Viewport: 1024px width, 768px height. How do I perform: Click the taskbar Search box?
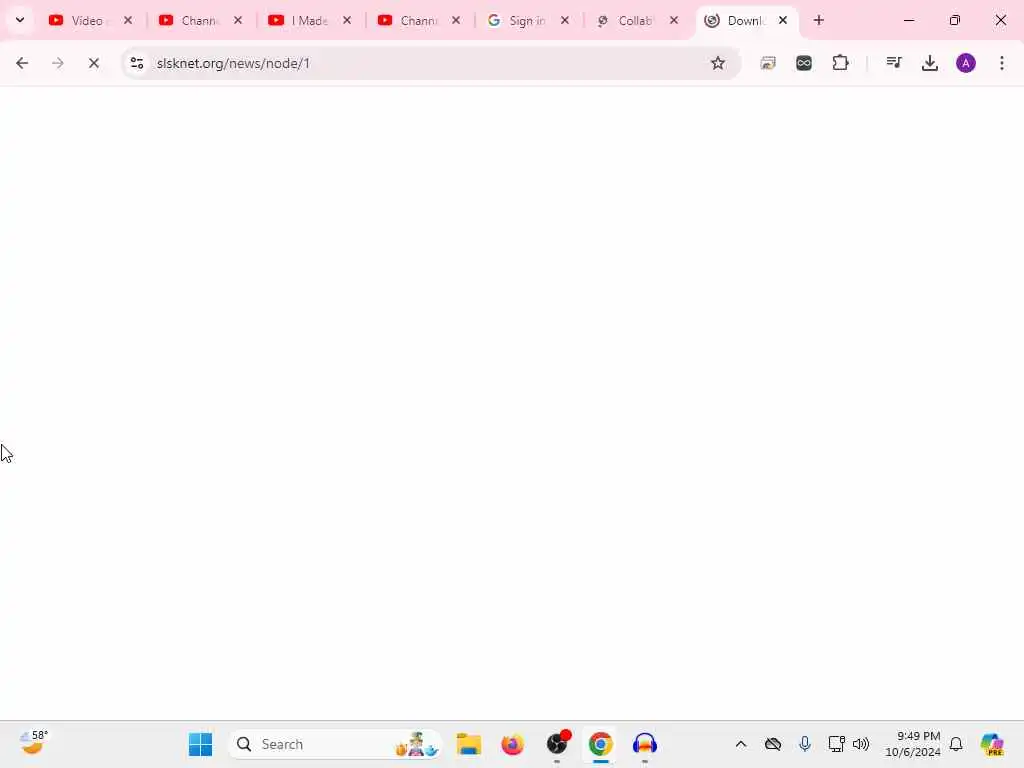coord(335,744)
